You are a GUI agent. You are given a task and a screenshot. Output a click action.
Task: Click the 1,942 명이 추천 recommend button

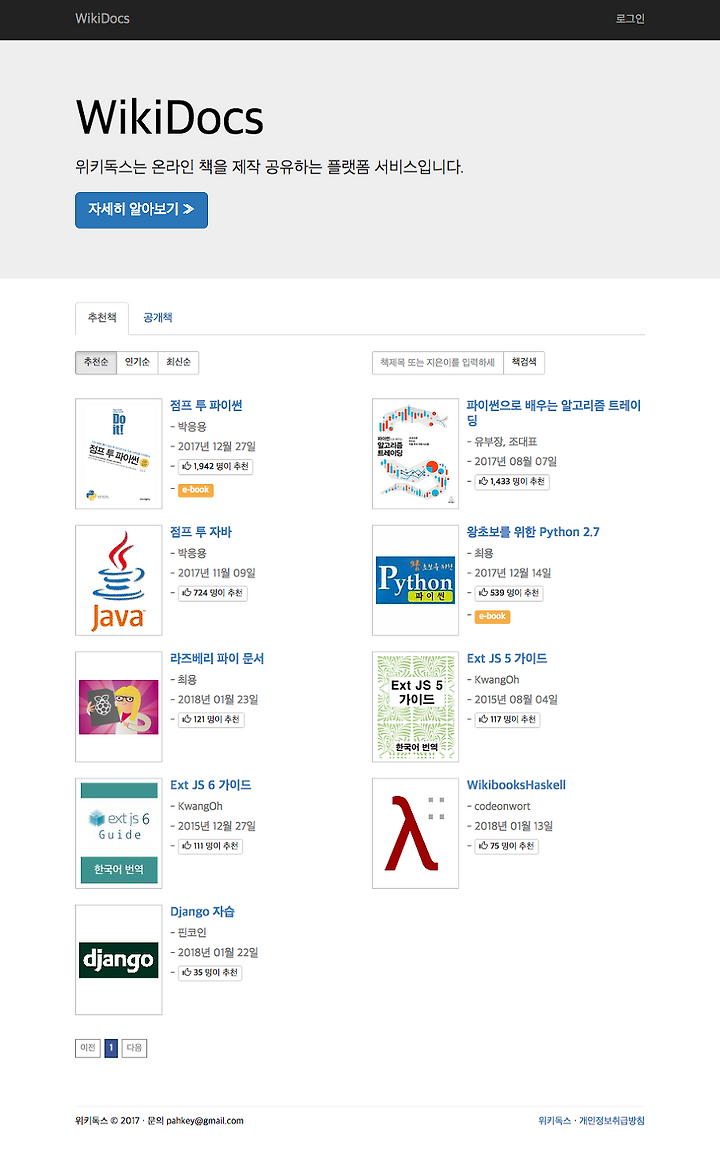[x=216, y=467]
